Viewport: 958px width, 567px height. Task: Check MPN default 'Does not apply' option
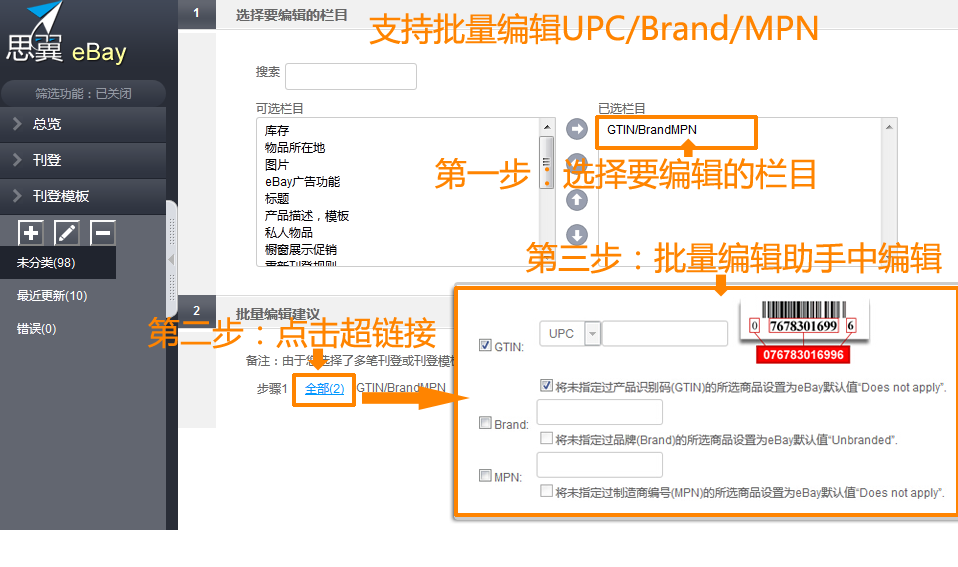546,491
